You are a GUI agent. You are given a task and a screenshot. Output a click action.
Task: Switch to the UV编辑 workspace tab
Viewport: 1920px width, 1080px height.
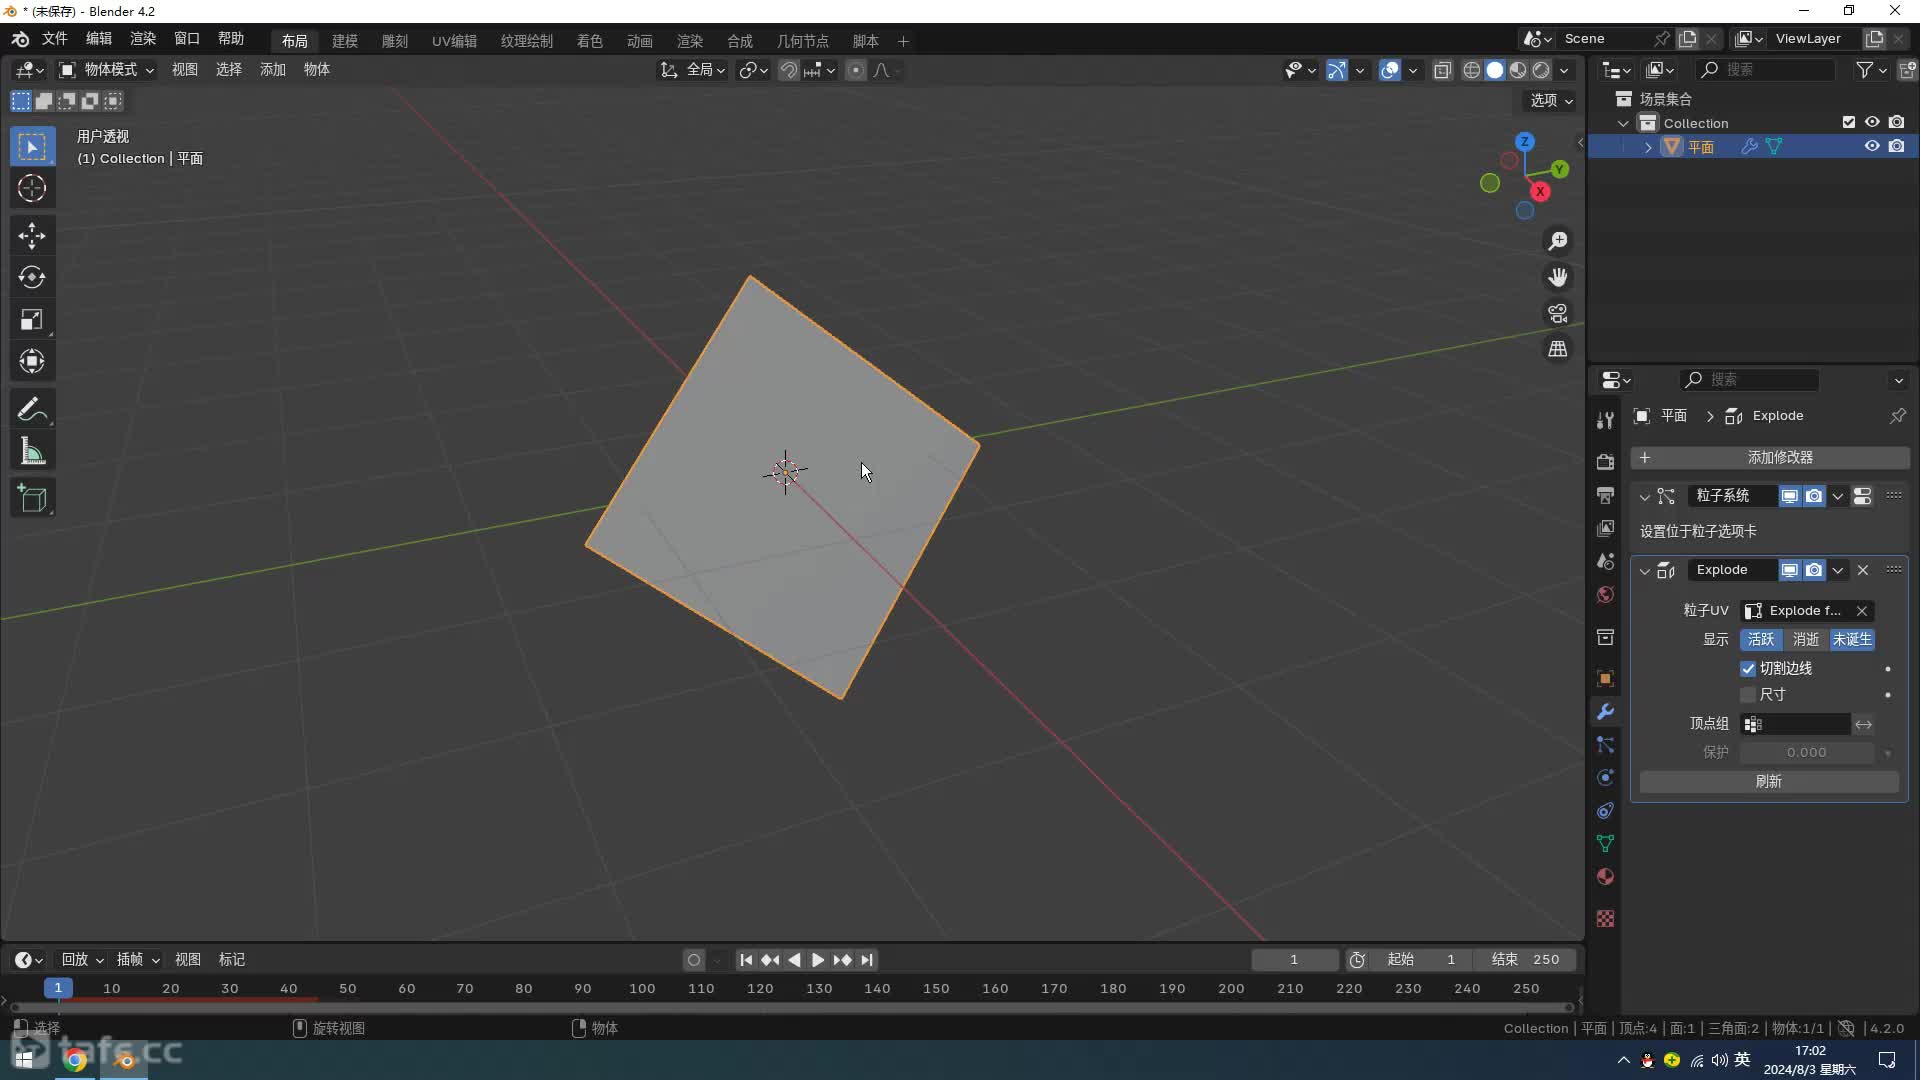[x=454, y=41]
